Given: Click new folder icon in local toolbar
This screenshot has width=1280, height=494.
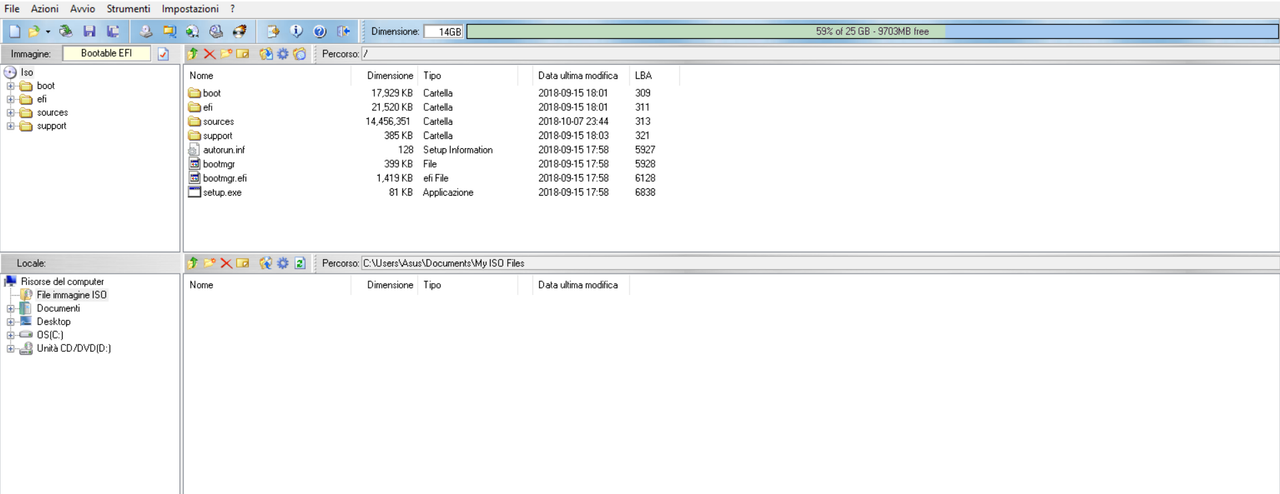Looking at the screenshot, I should pos(210,263).
